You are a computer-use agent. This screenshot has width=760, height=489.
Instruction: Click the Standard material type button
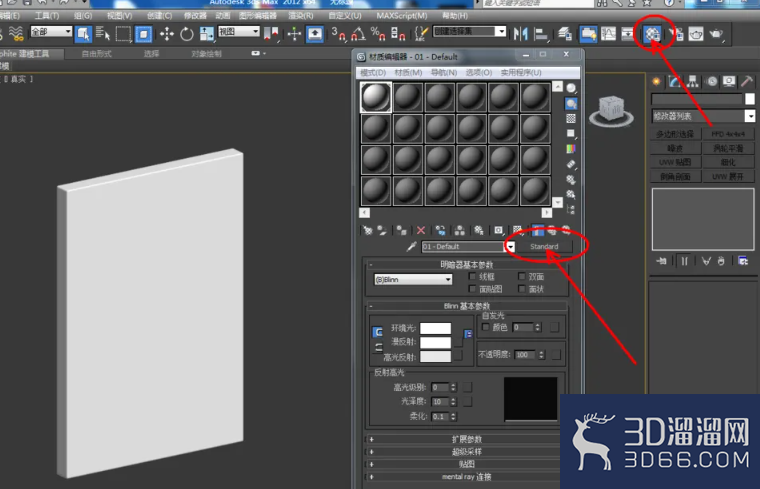pos(544,247)
